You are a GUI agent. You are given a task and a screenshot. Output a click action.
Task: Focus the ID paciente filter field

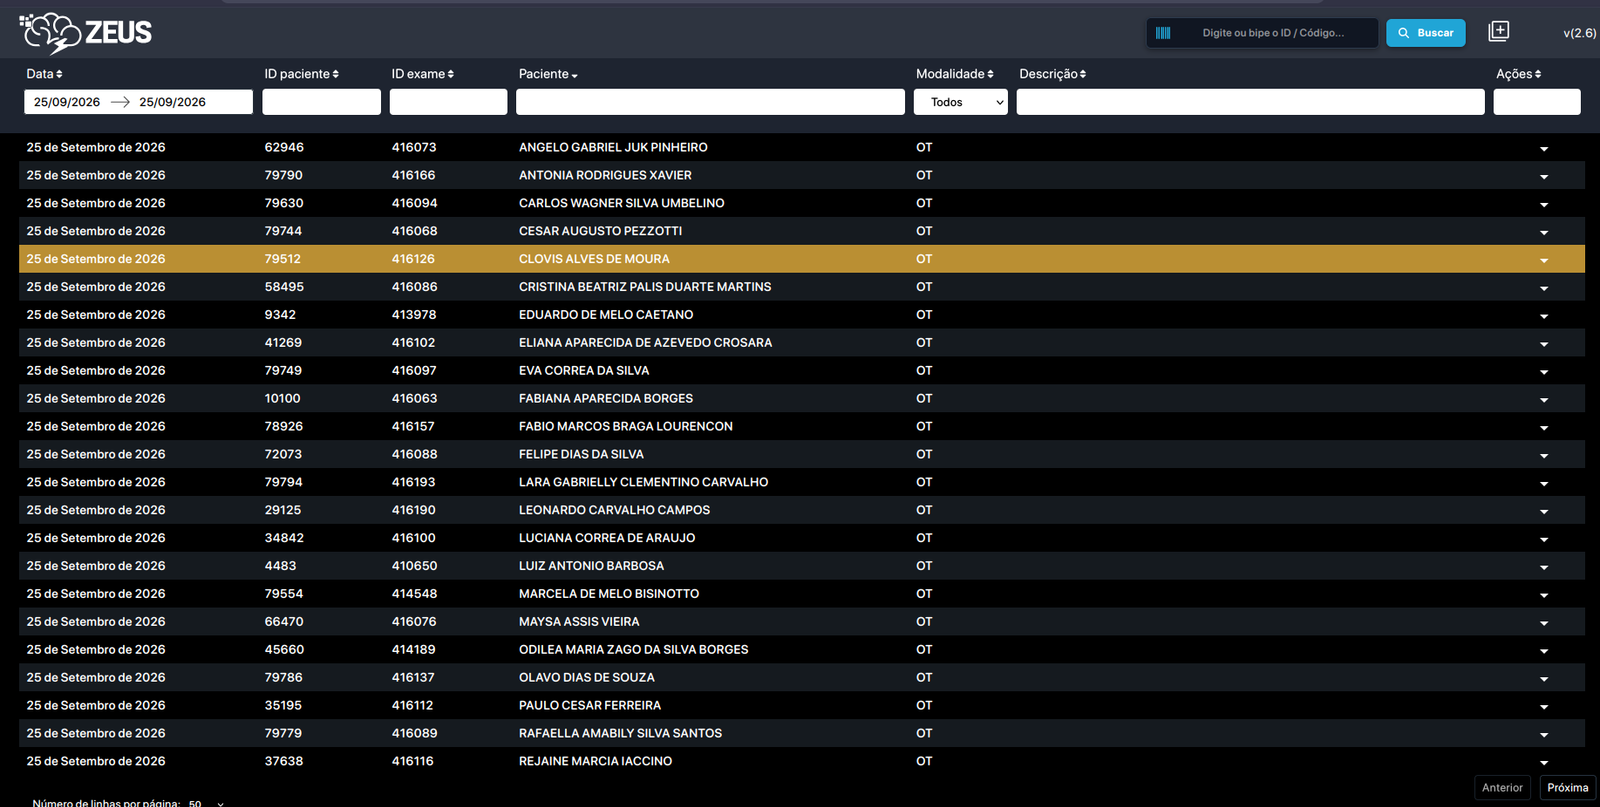pyautogui.click(x=321, y=102)
